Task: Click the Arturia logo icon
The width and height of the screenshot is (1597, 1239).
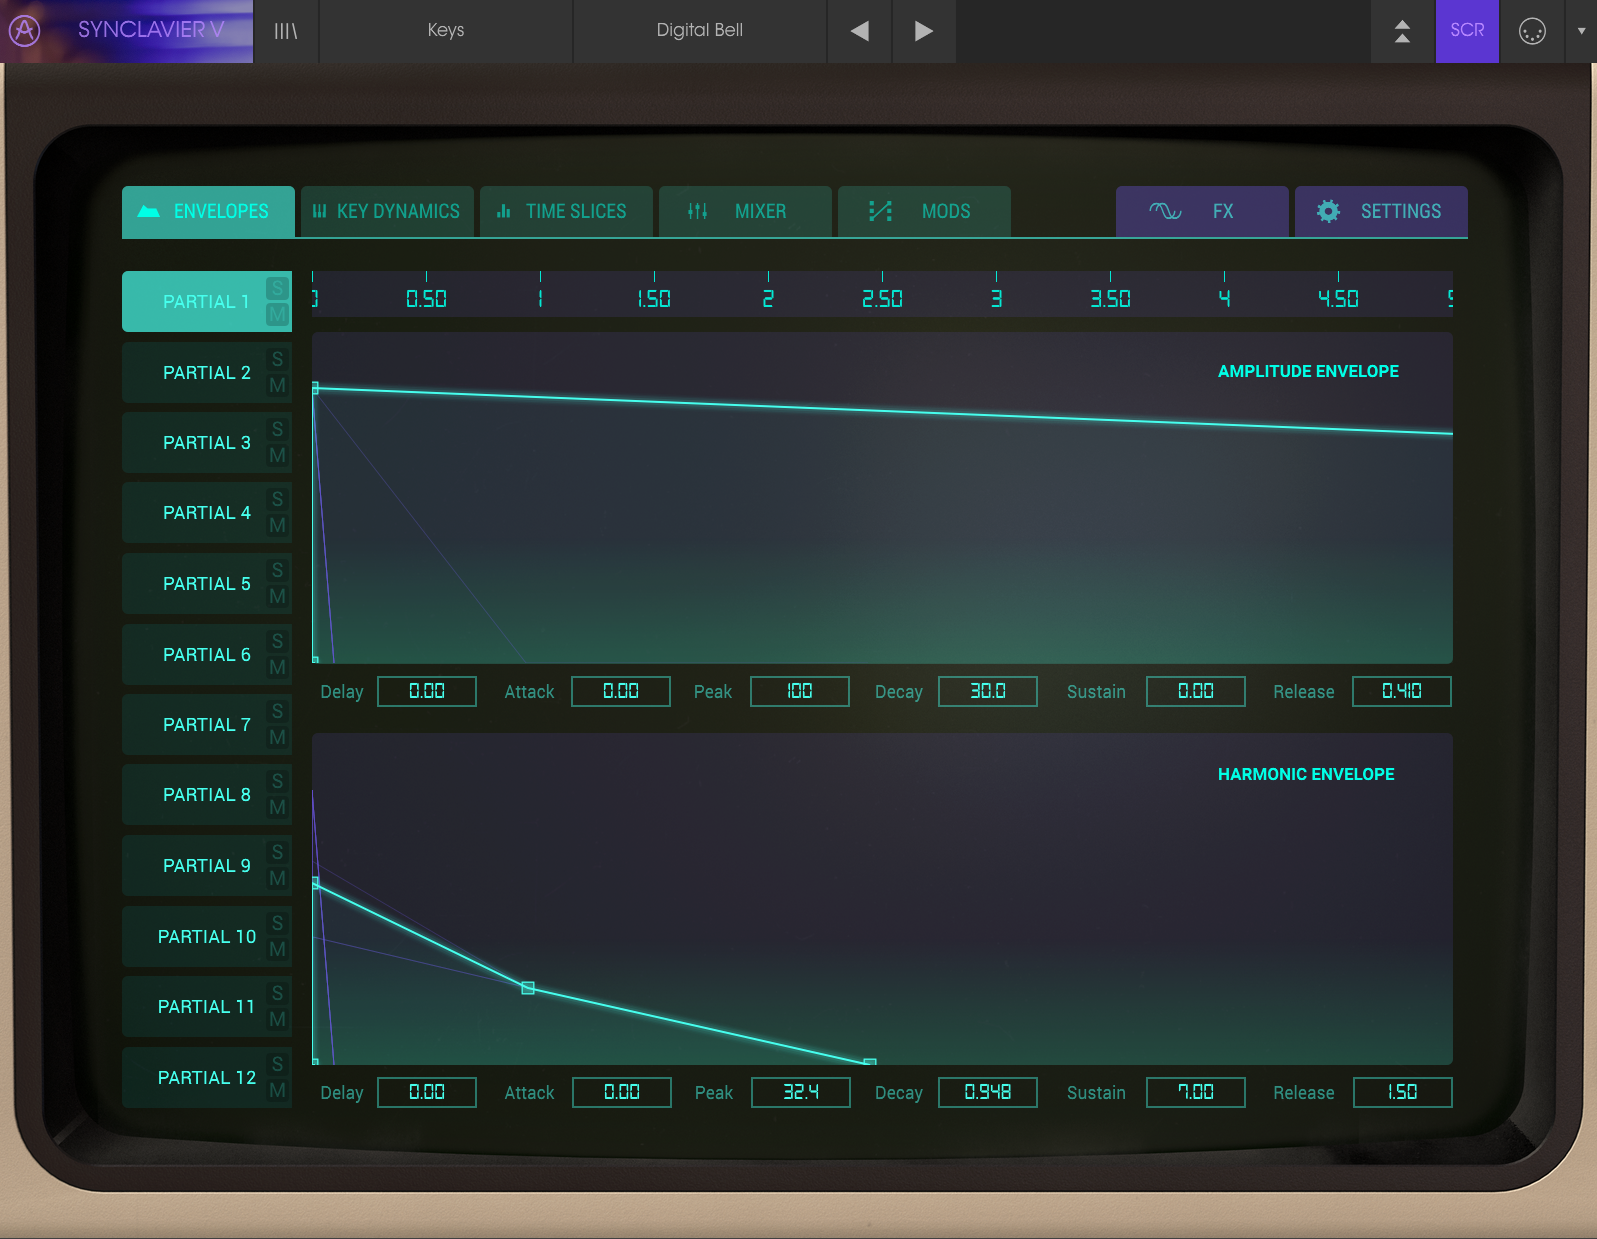Action: pos(24,30)
